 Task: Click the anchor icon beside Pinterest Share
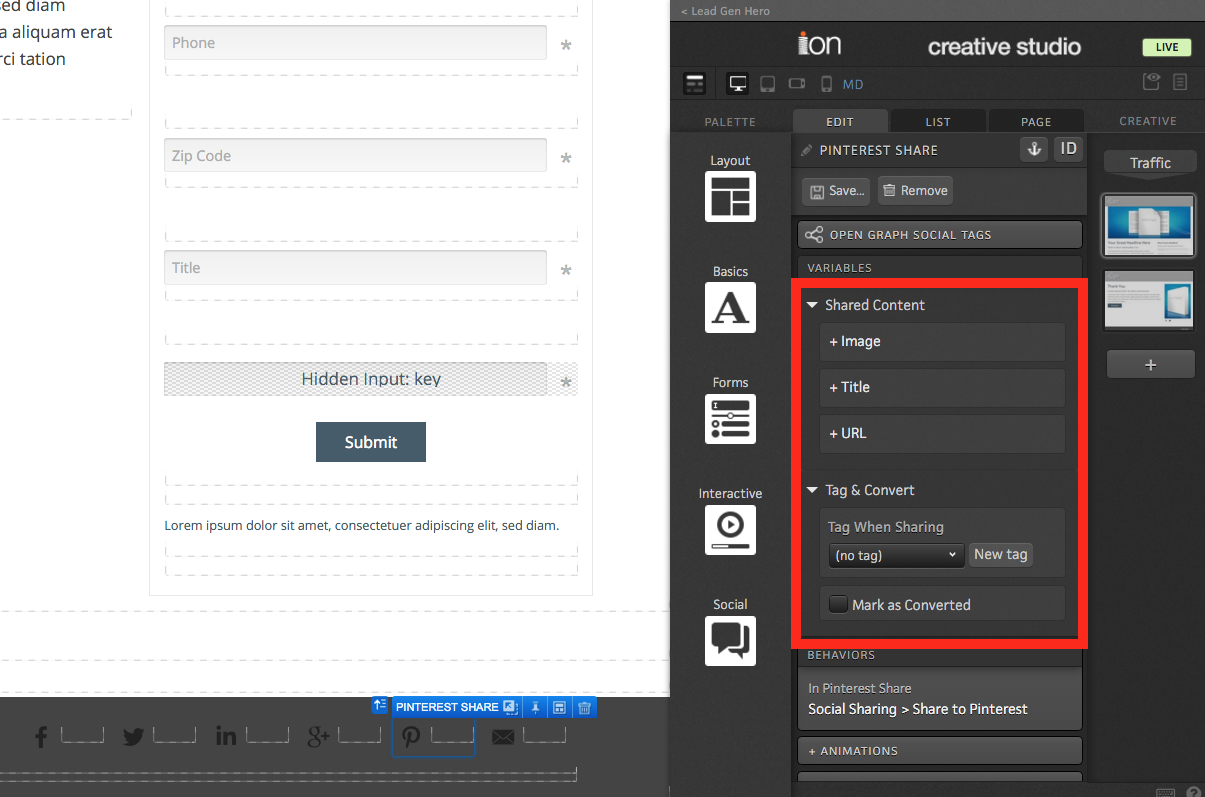(1034, 149)
